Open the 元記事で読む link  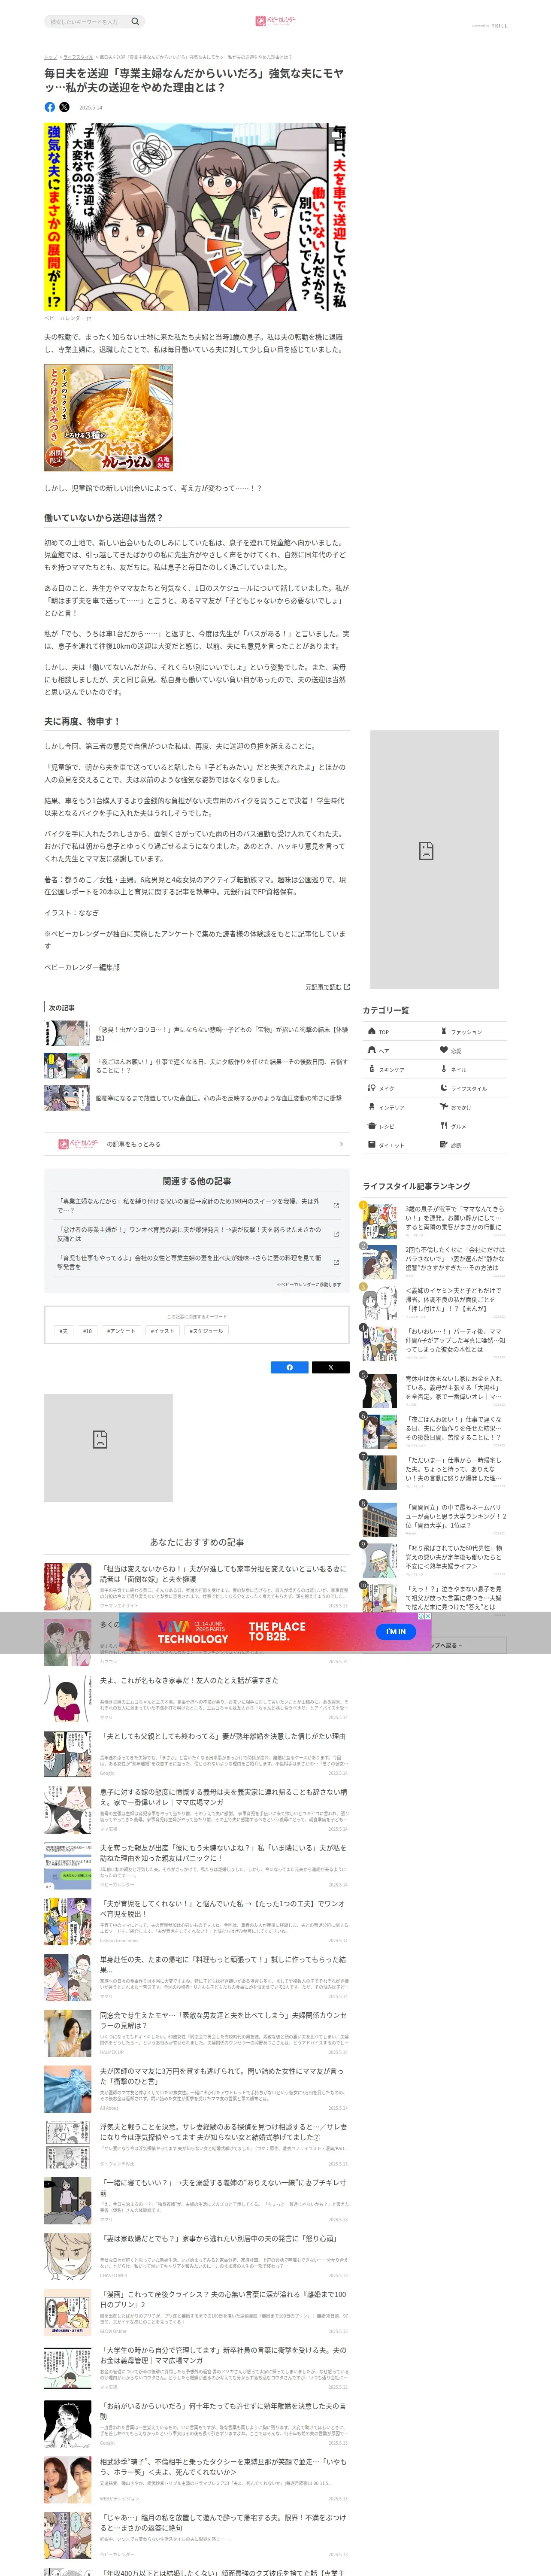coord(323,987)
